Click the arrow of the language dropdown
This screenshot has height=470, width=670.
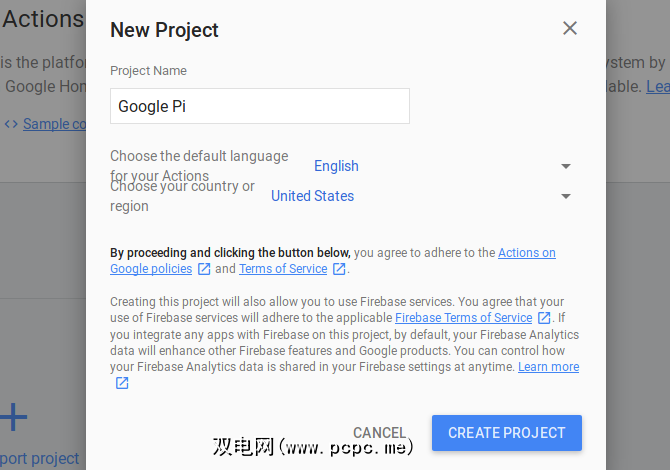tap(566, 166)
